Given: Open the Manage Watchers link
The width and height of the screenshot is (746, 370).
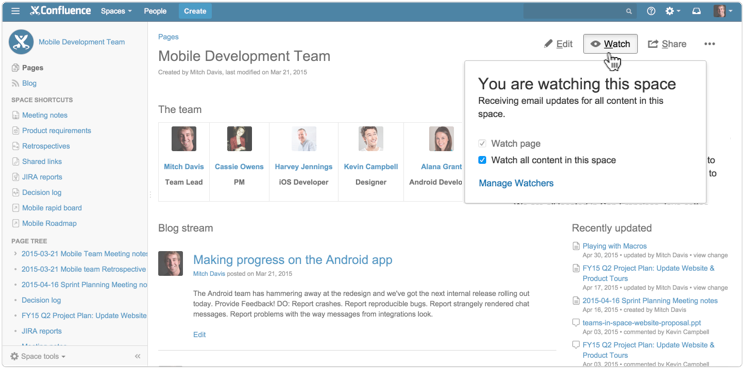Looking at the screenshot, I should 516,183.
